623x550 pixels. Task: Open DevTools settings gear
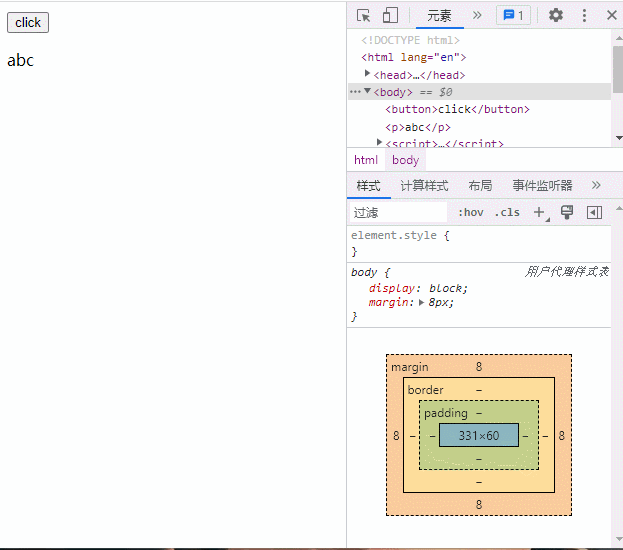pyautogui.click(x=555, y=15)
